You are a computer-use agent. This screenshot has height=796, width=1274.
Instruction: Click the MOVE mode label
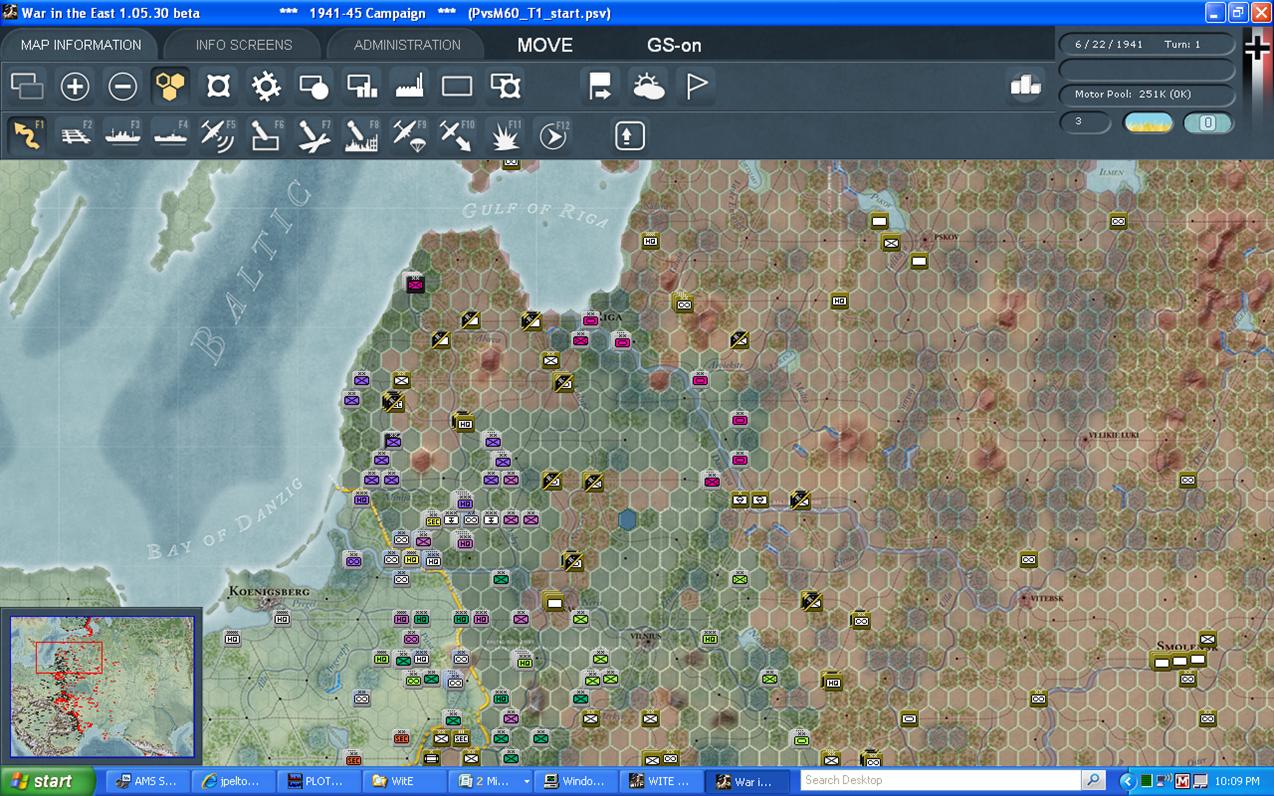click(x=545, y=45)
